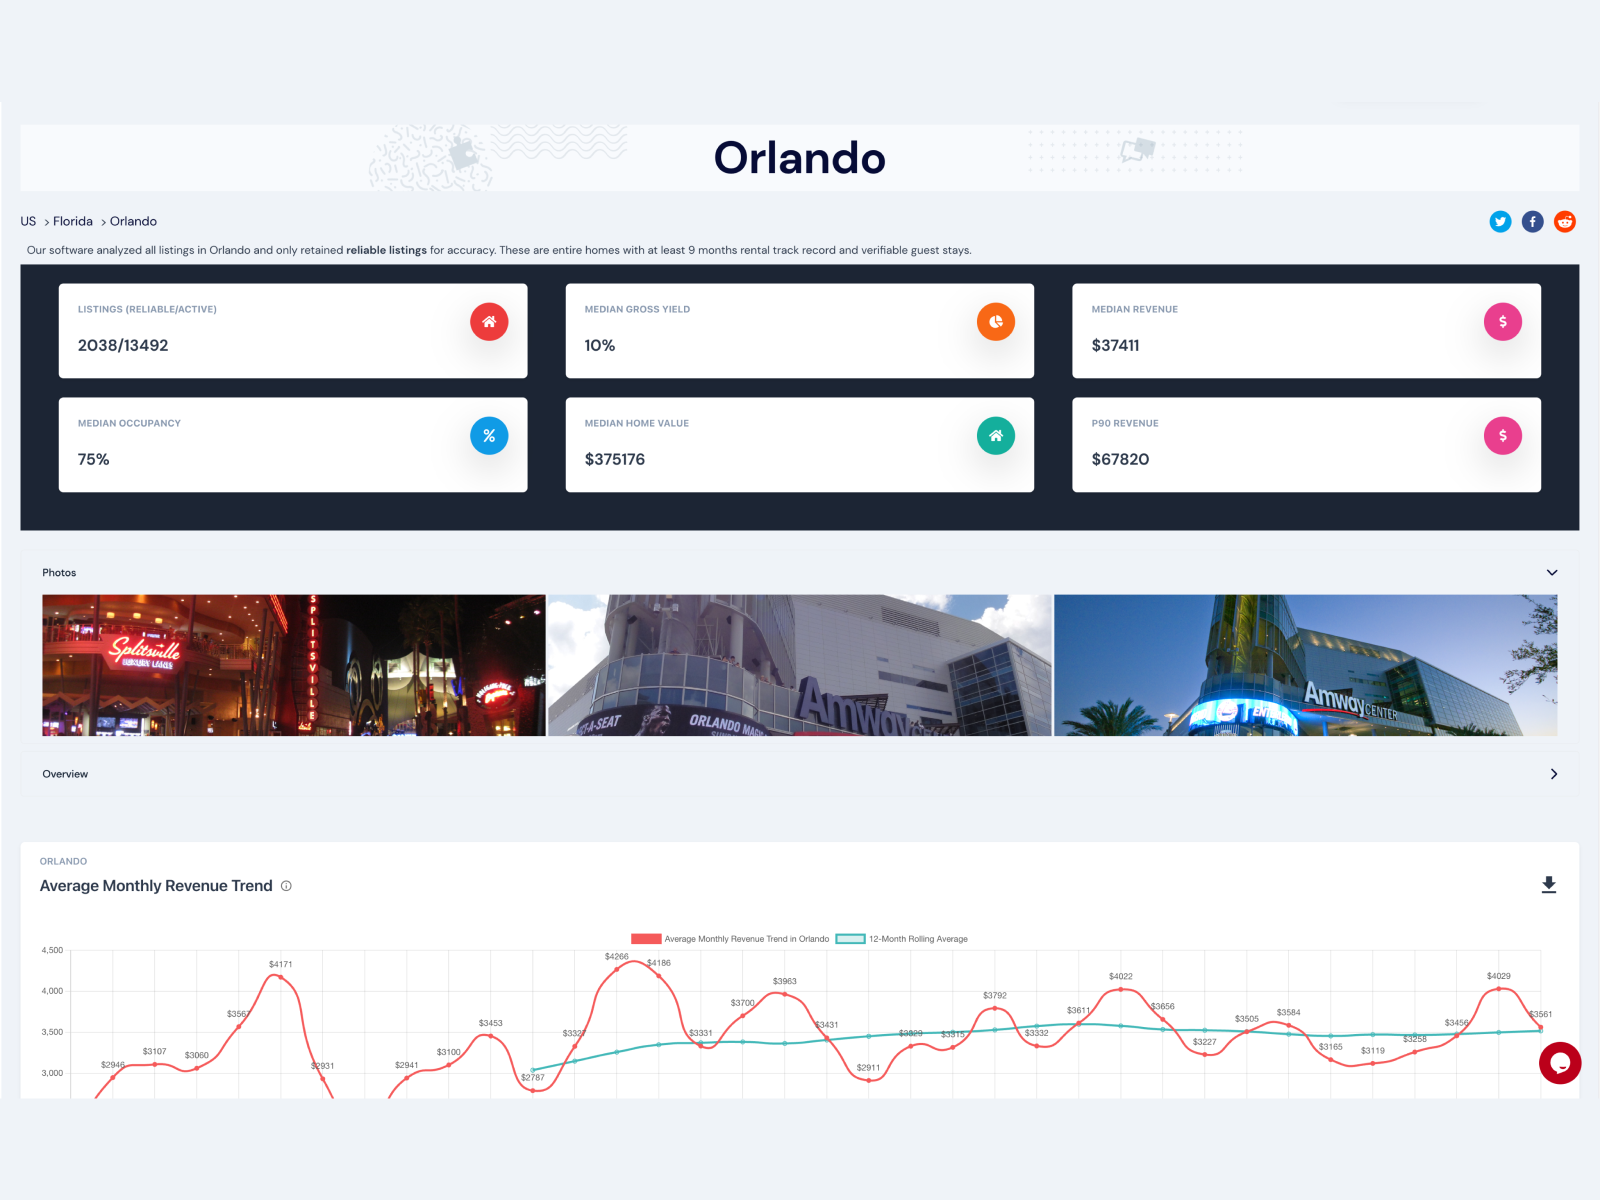Click pink dollar icon in Median Revenue card

pos(1503,322)
